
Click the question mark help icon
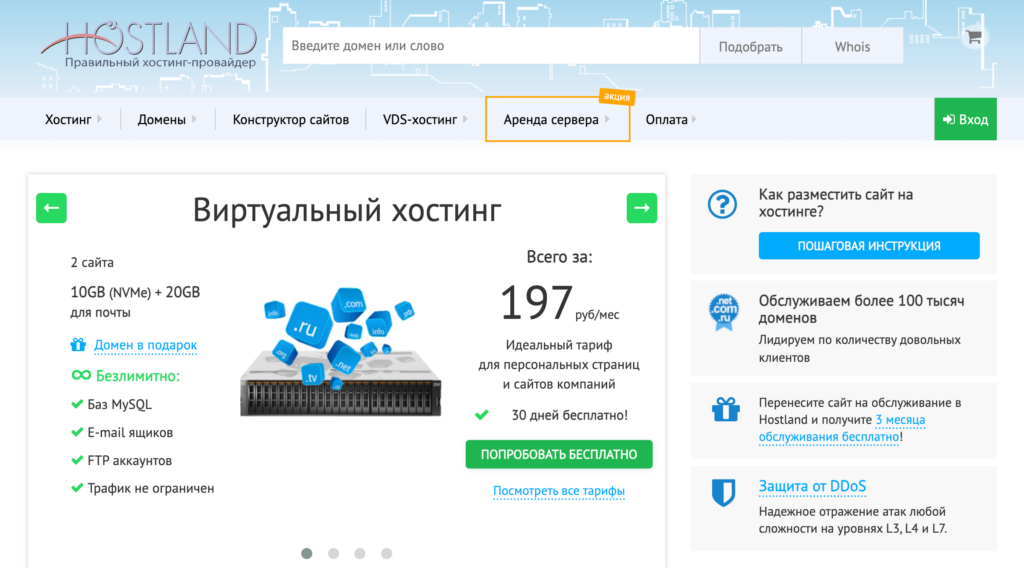(x=722, y=204)
